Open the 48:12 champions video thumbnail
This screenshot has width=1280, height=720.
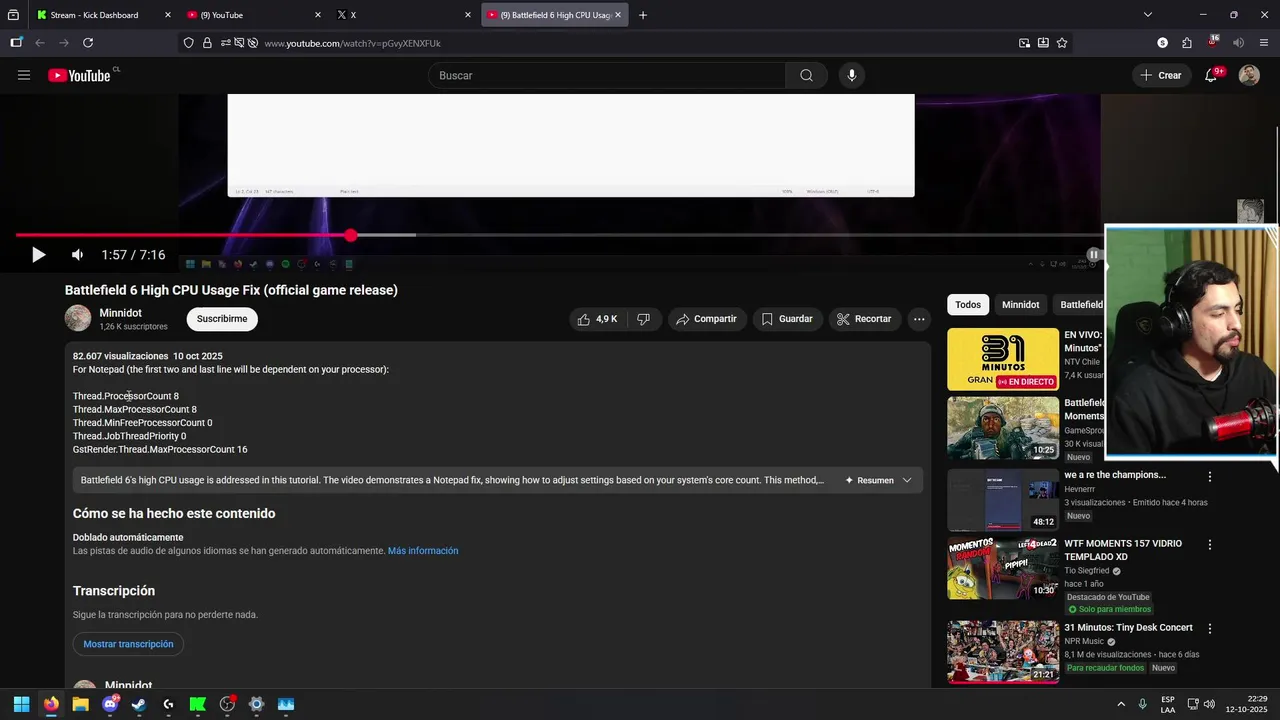(x=1003, y=500)
